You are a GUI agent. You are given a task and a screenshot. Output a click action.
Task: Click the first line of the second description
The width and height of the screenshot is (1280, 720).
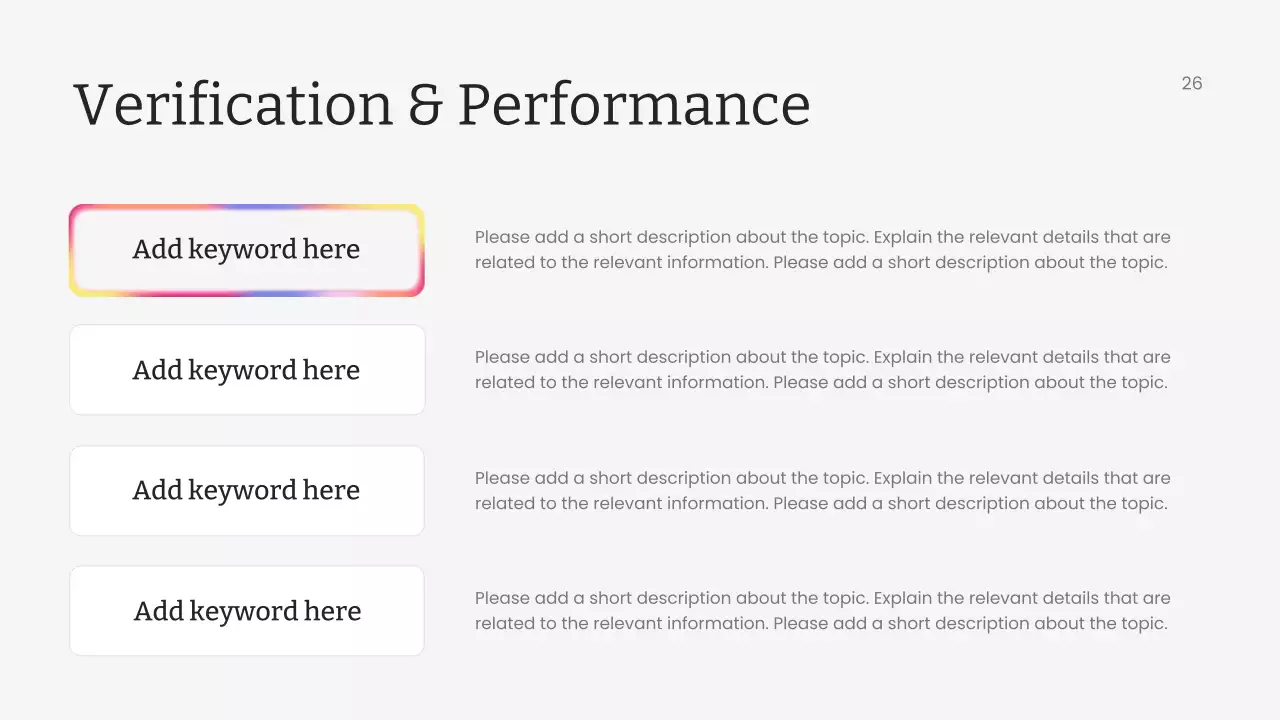click(x=822, y=357)
